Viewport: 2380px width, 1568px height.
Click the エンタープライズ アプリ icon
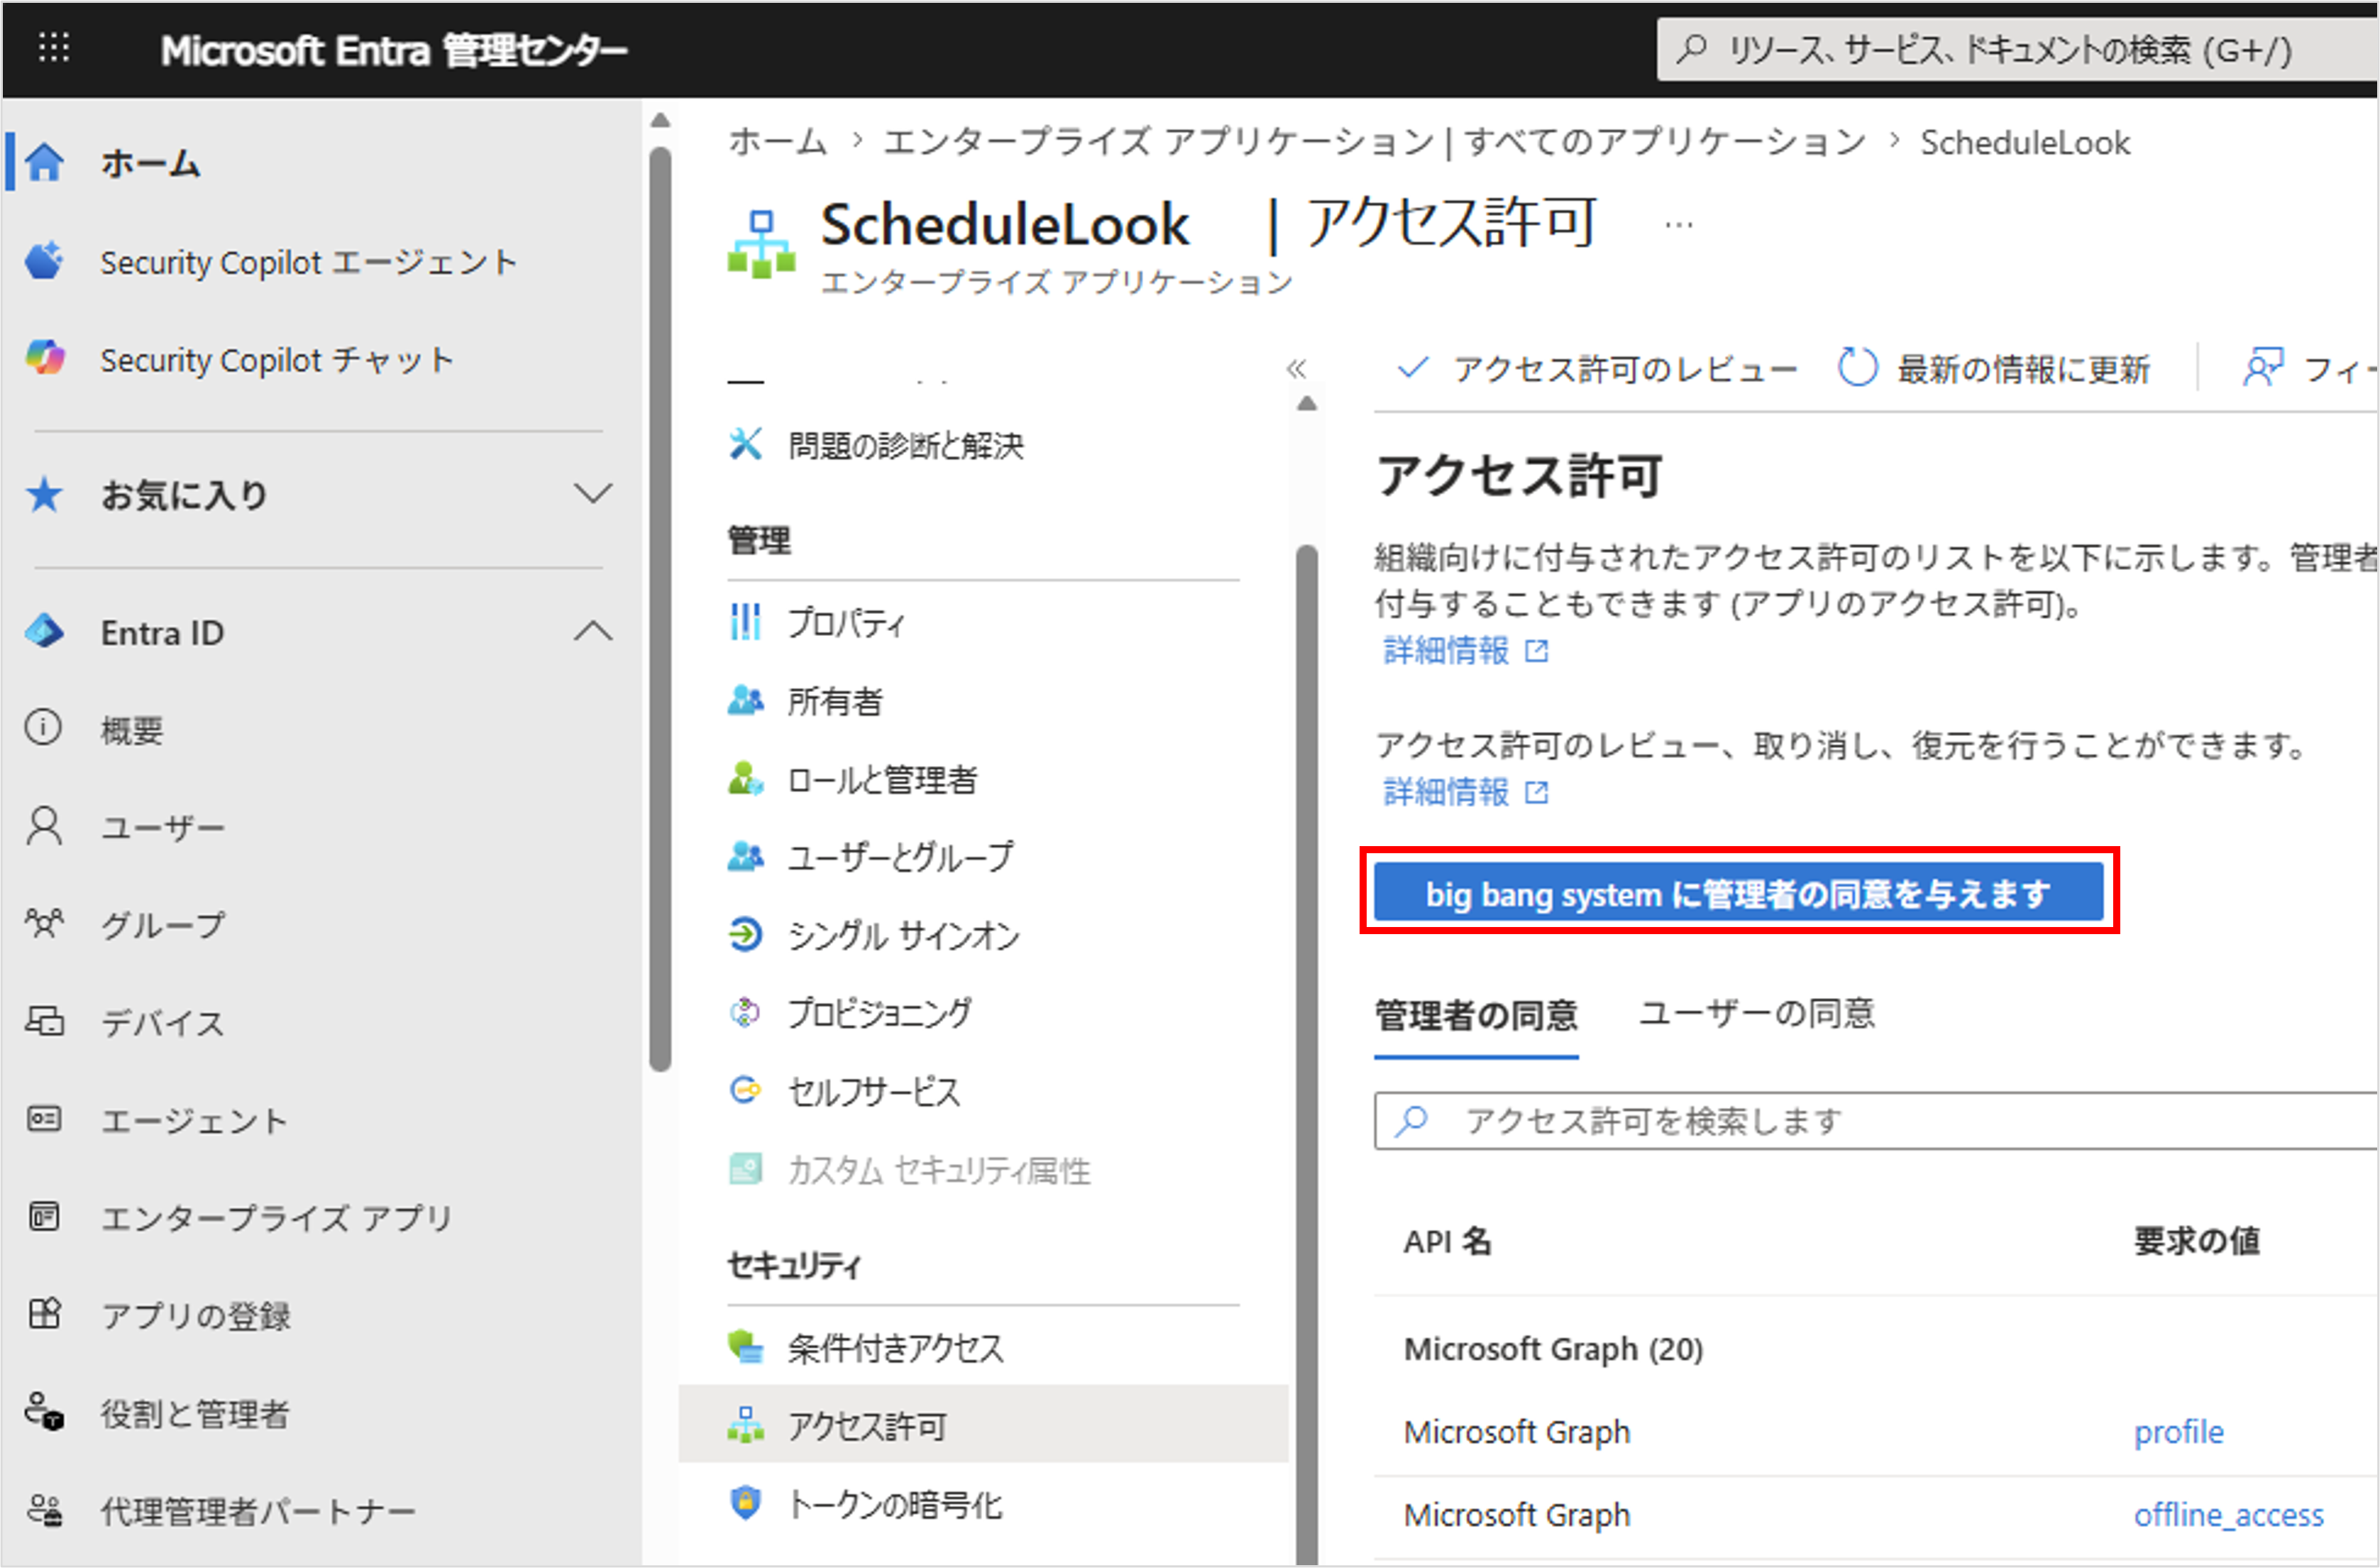pyautogui.click(x=44, y=1216)
